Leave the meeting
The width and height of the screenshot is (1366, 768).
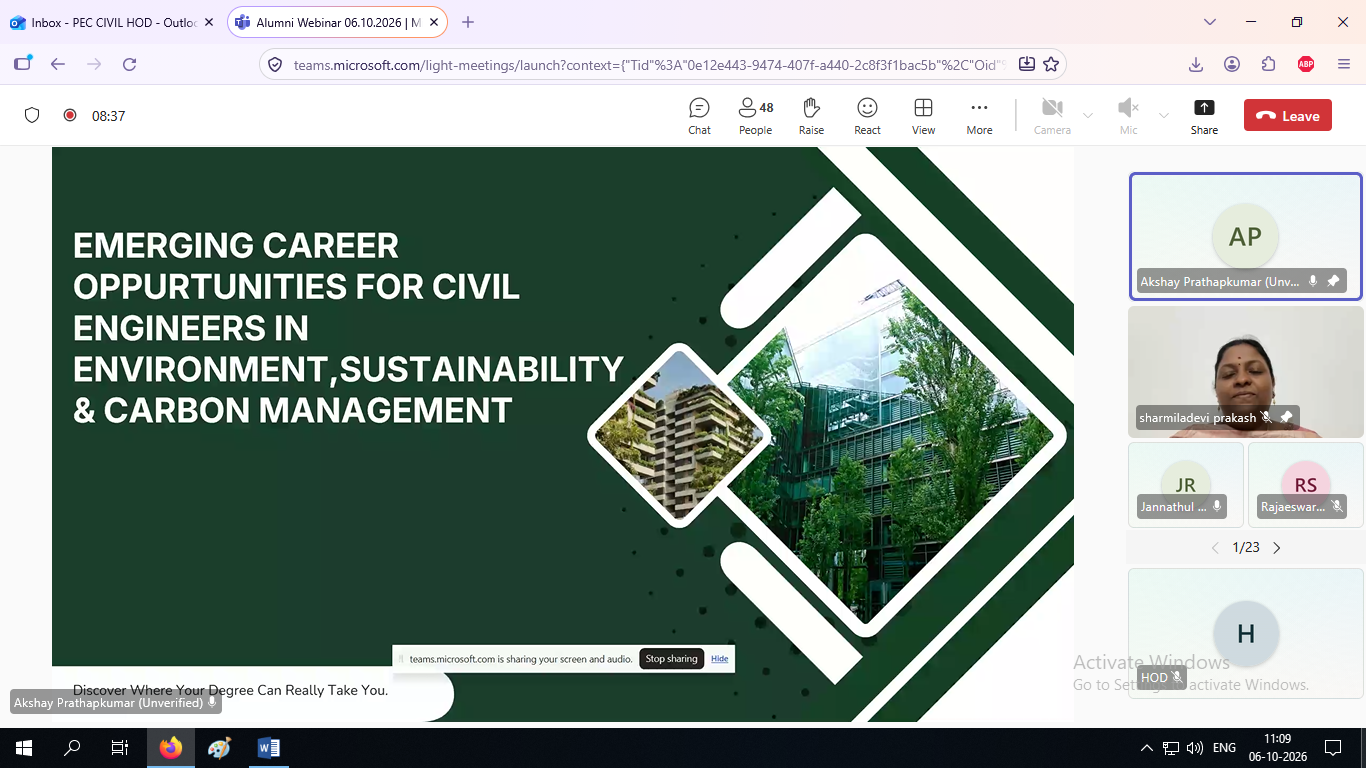[x=1288, y=116]
